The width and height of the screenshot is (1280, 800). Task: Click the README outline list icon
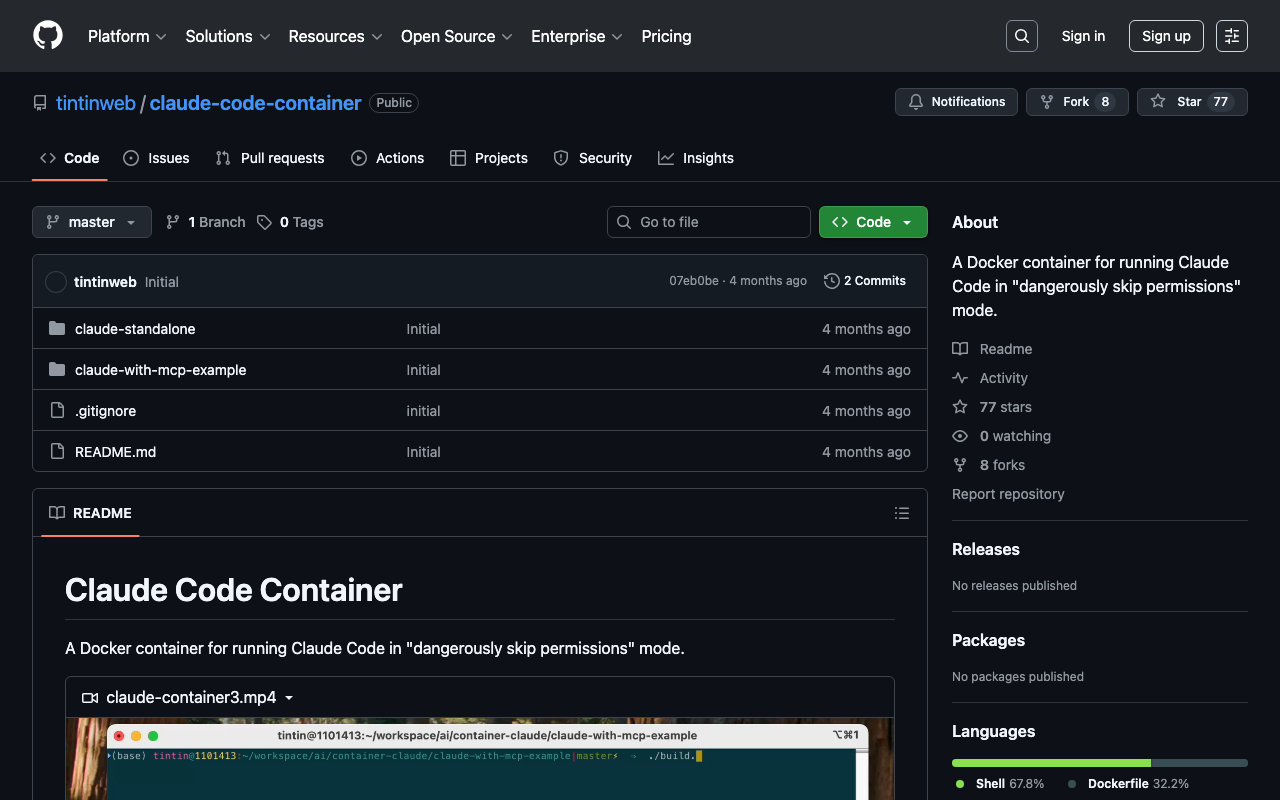click(x=901, y=513)
